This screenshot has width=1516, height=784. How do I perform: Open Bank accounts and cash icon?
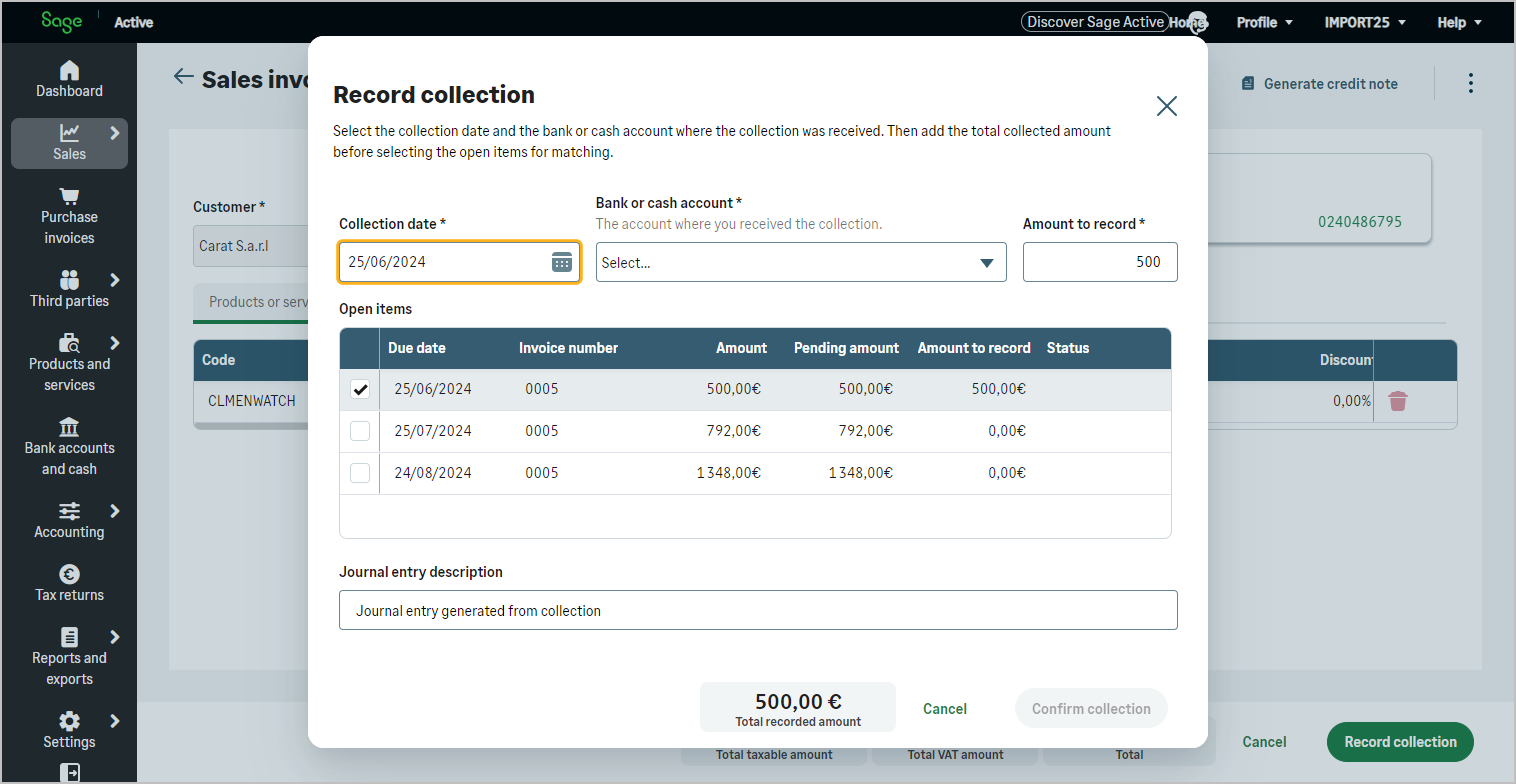click(x=69, y=427)
